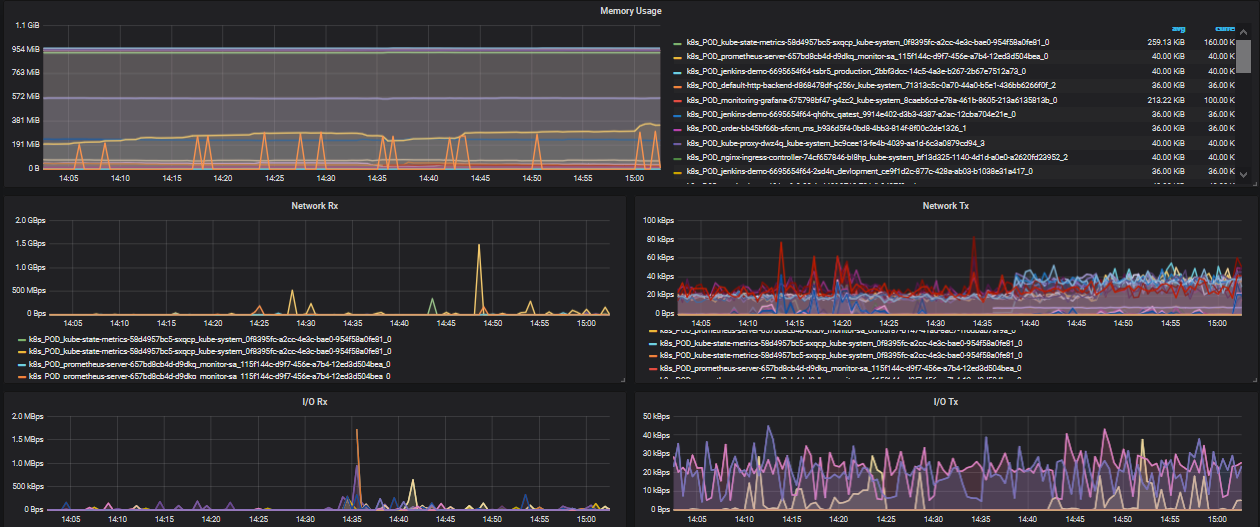The height and width of the screenshot is (527, 1260).
Task: Toggle orange kube-state-metrics series in Network Tx legend
Action: tap(841, 356)
